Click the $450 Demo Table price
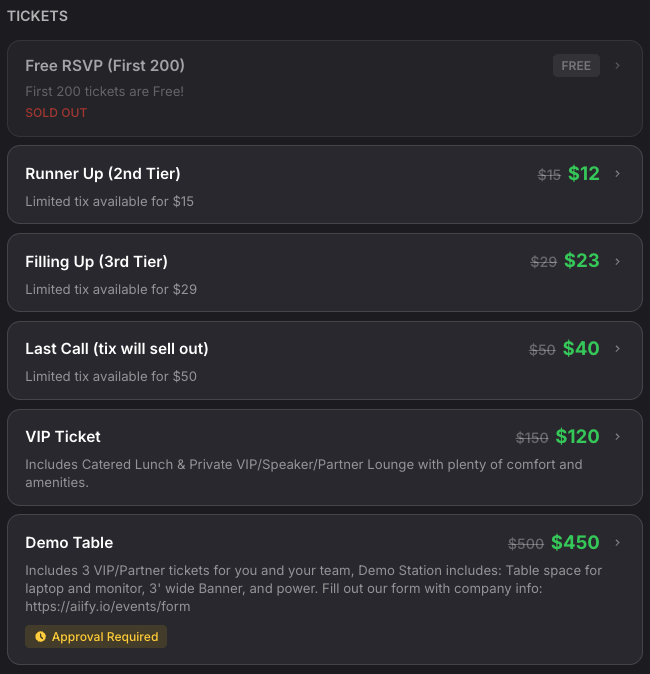This screenshot has height=674, width=650. [575, 543]
